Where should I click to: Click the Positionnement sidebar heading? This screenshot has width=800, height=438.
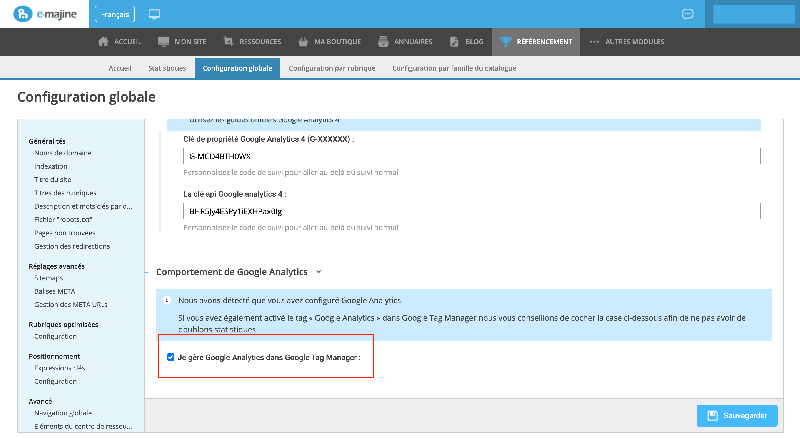[x=54, y=356]
